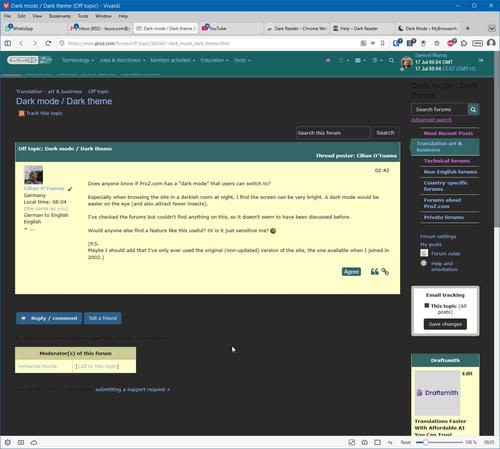Click the Forum rules icon in the sidebar
The image size is (500, 449).
pyautogui.click(x=424, y=253)
